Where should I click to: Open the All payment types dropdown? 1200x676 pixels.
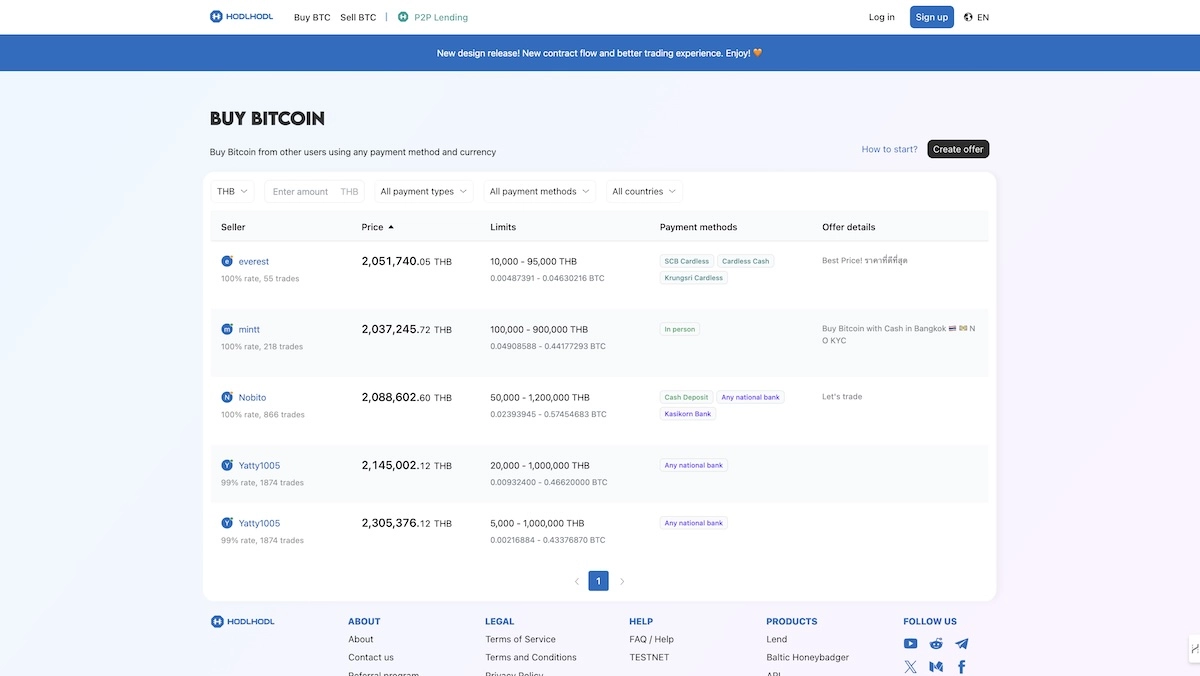(424, 191)
